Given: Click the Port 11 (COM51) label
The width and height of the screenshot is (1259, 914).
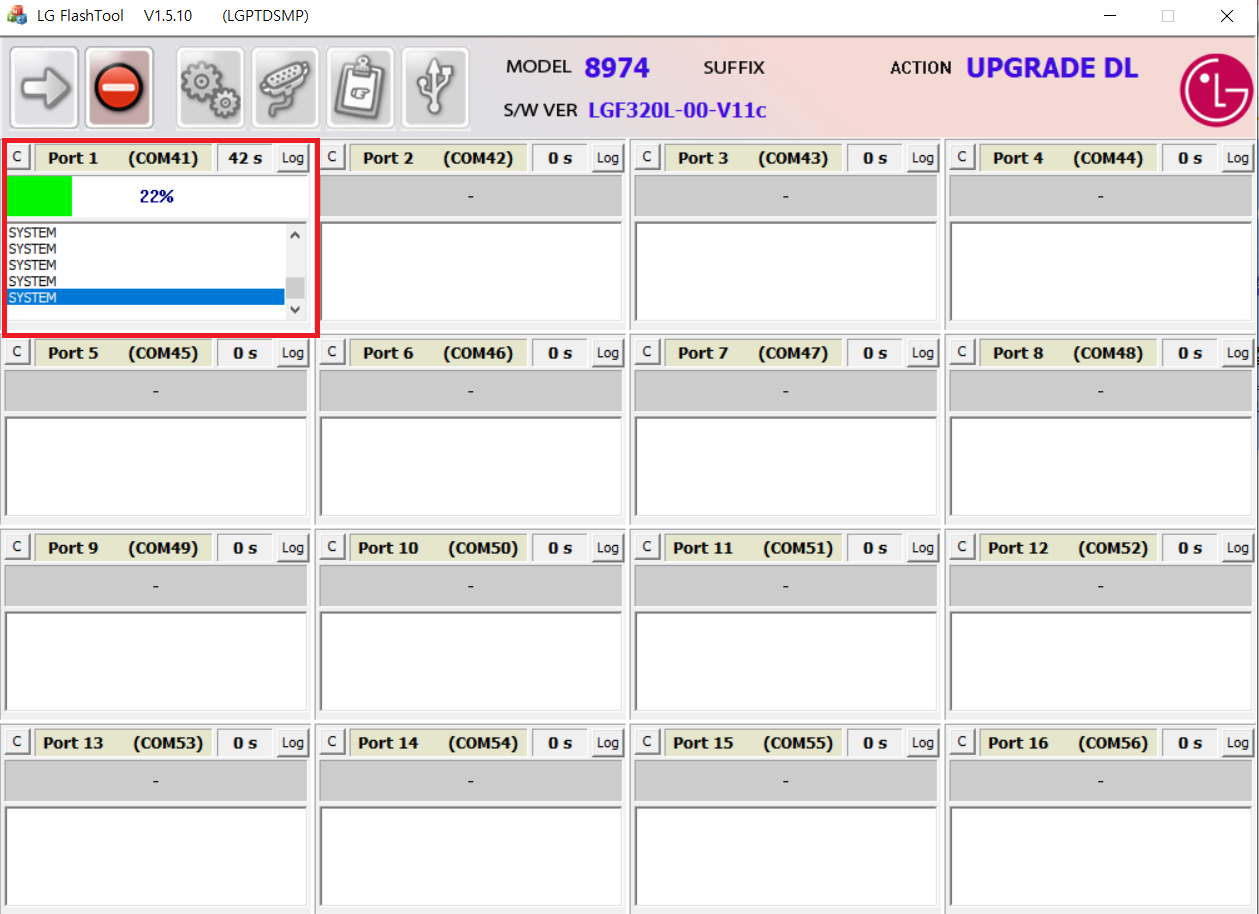Looking at the screenshot, I should [753, 548].
